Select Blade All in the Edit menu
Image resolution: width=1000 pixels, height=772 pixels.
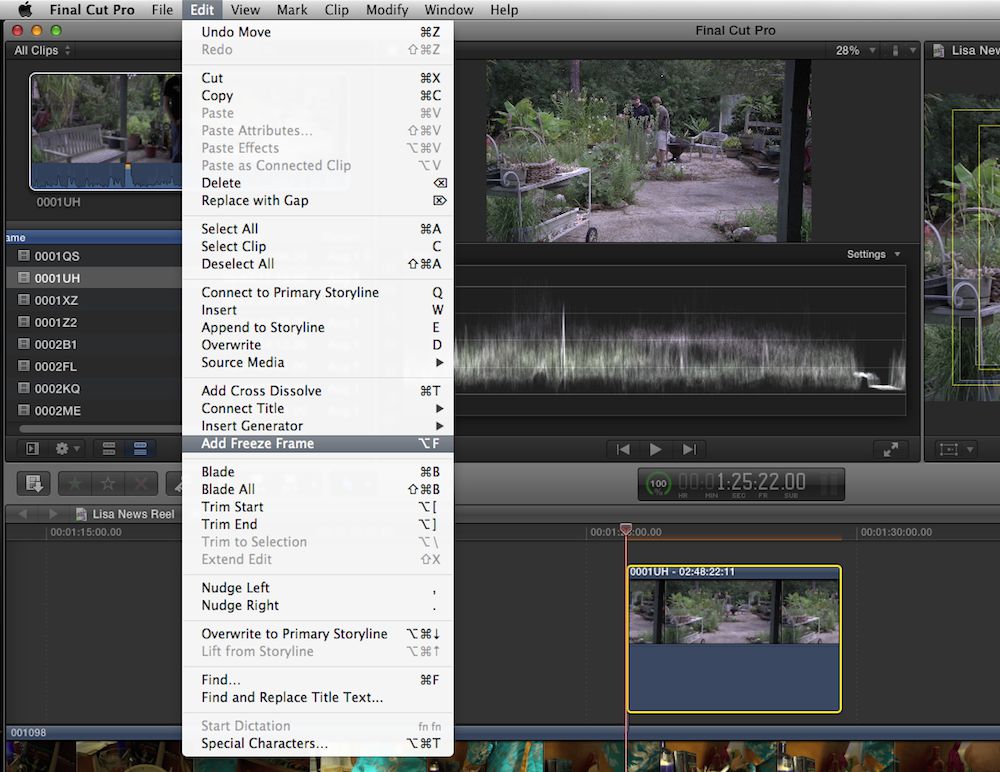(228, 489)
